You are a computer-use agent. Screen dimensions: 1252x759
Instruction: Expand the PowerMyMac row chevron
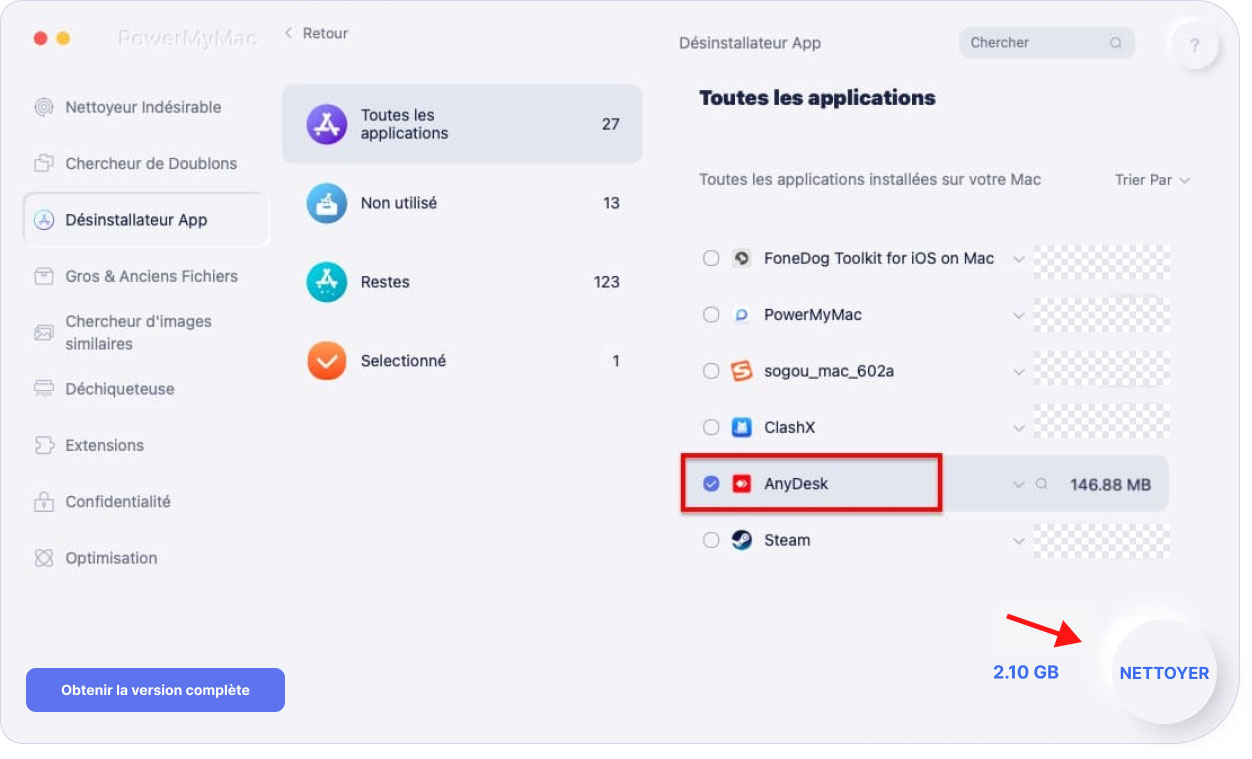pyautogui.click(x=1018, y=316)
